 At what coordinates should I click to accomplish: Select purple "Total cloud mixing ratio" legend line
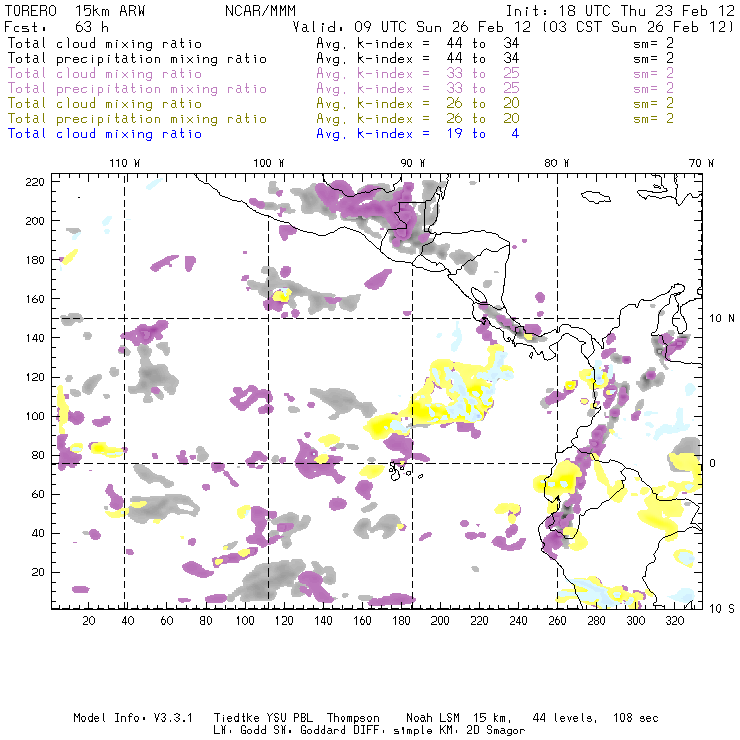(105, 74)
